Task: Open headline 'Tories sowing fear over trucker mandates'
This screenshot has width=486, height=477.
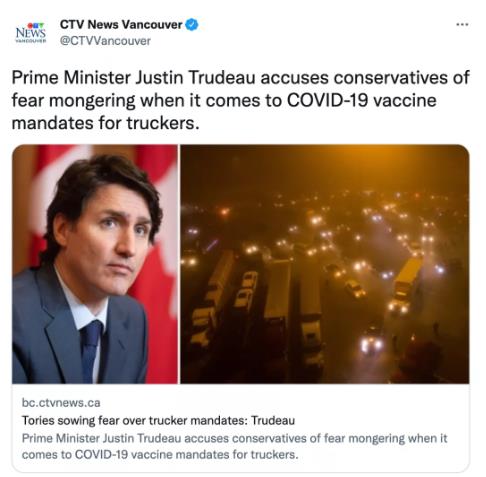Action: coord(158,420)
